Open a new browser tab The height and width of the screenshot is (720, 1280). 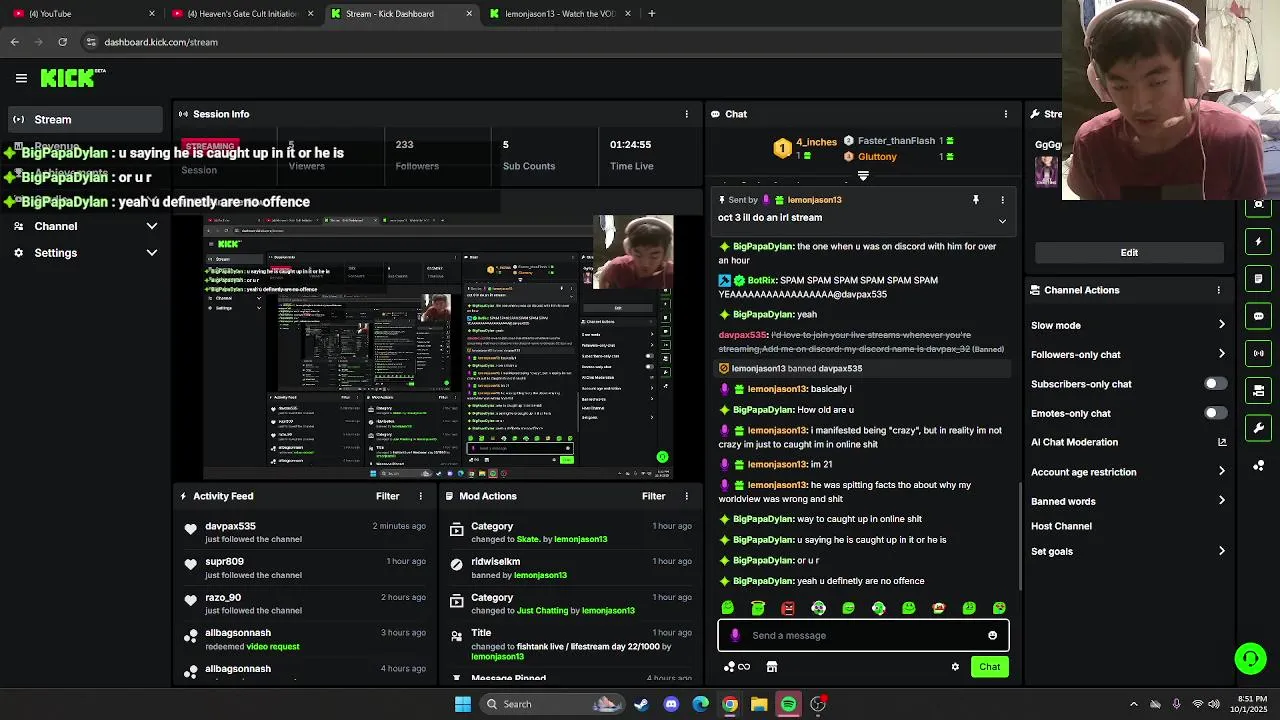coord(652,14)
